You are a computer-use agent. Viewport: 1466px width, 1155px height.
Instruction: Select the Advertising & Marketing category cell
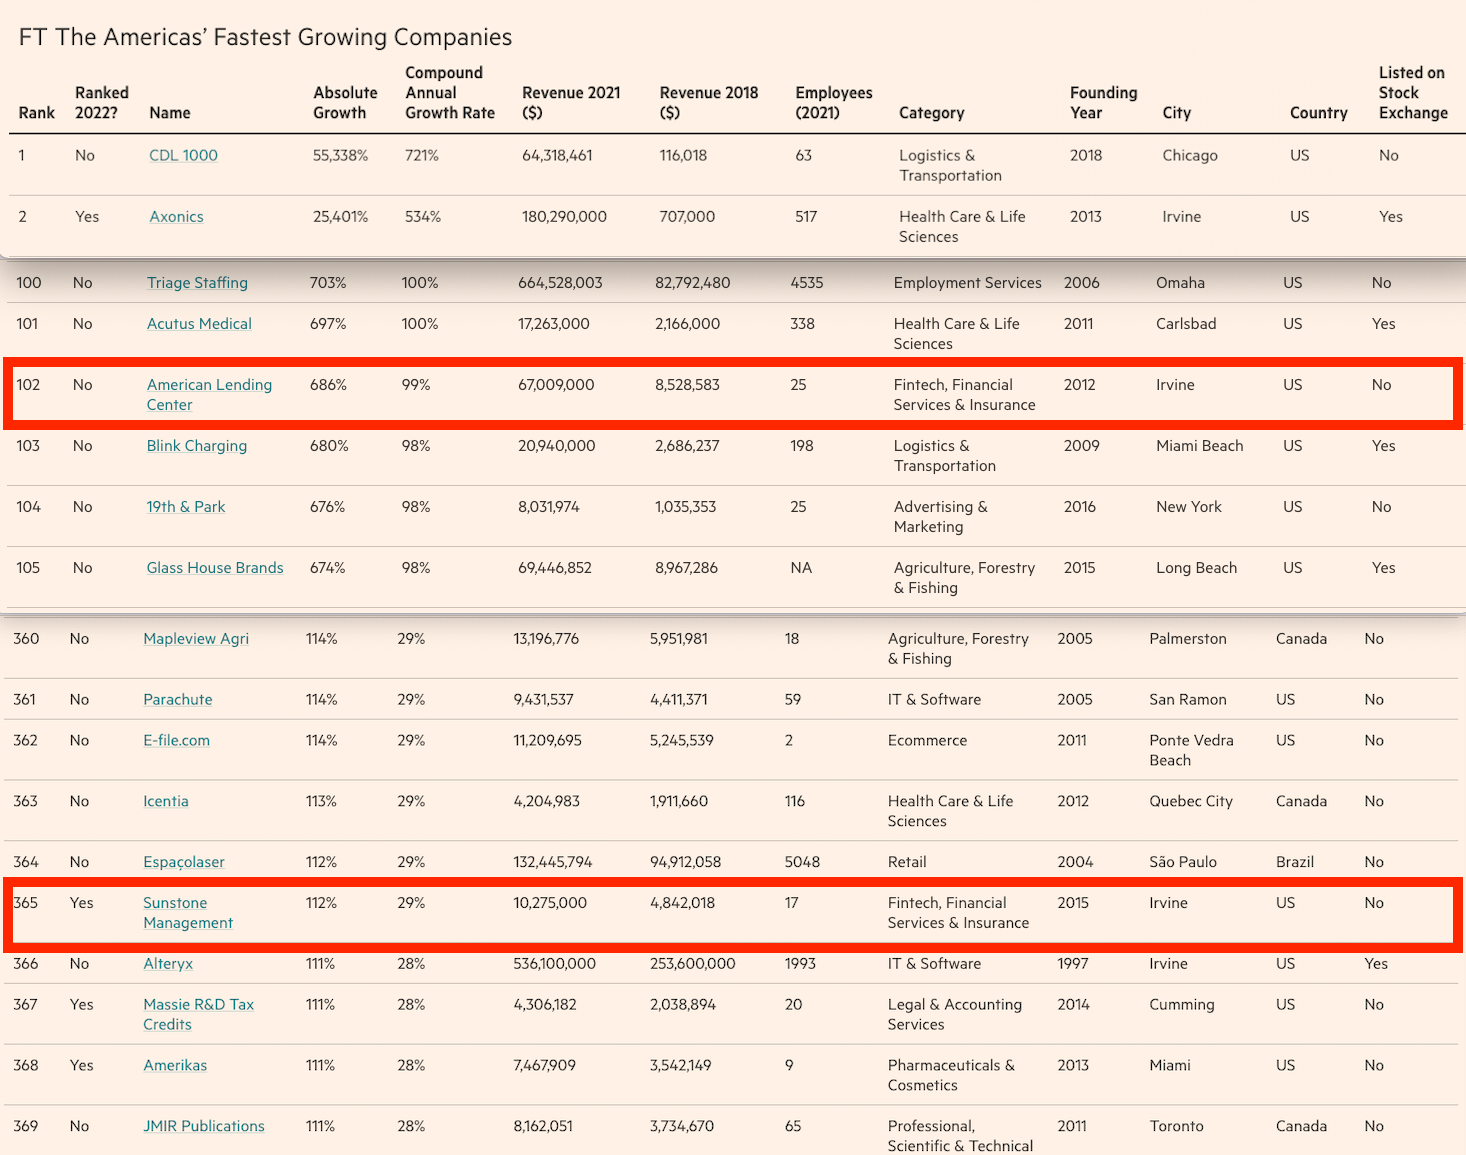941,517
